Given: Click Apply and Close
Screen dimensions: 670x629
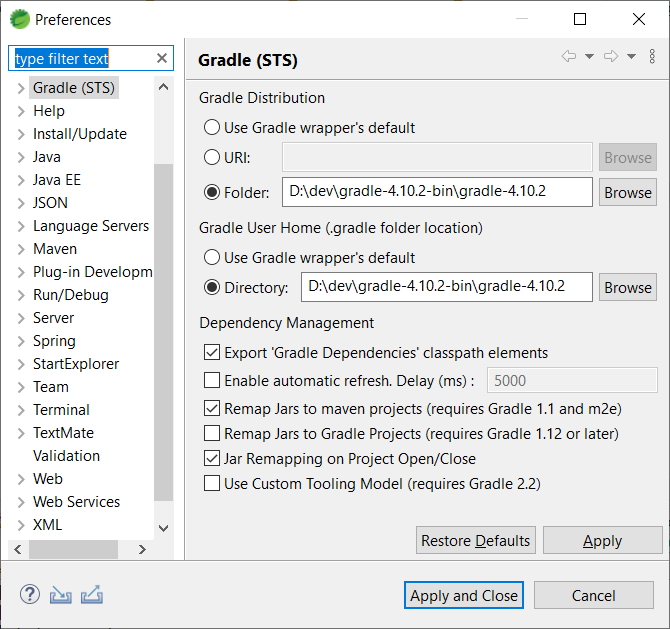Looking at the screenshot, I should tap(464, 595).
